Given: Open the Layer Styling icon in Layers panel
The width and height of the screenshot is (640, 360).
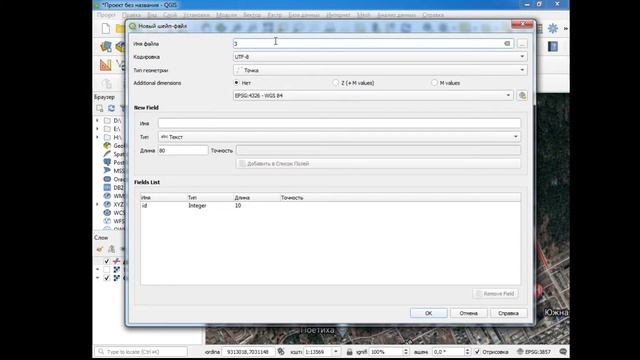Looking at the screenshot, I should pyautogui.click(x=100, y=249).
